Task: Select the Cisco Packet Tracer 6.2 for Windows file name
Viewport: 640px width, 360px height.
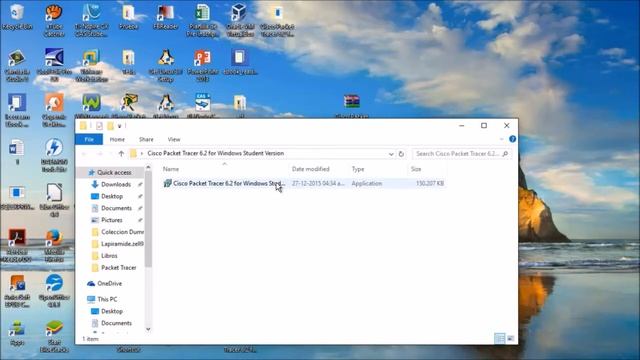Action: click(229, 184)
